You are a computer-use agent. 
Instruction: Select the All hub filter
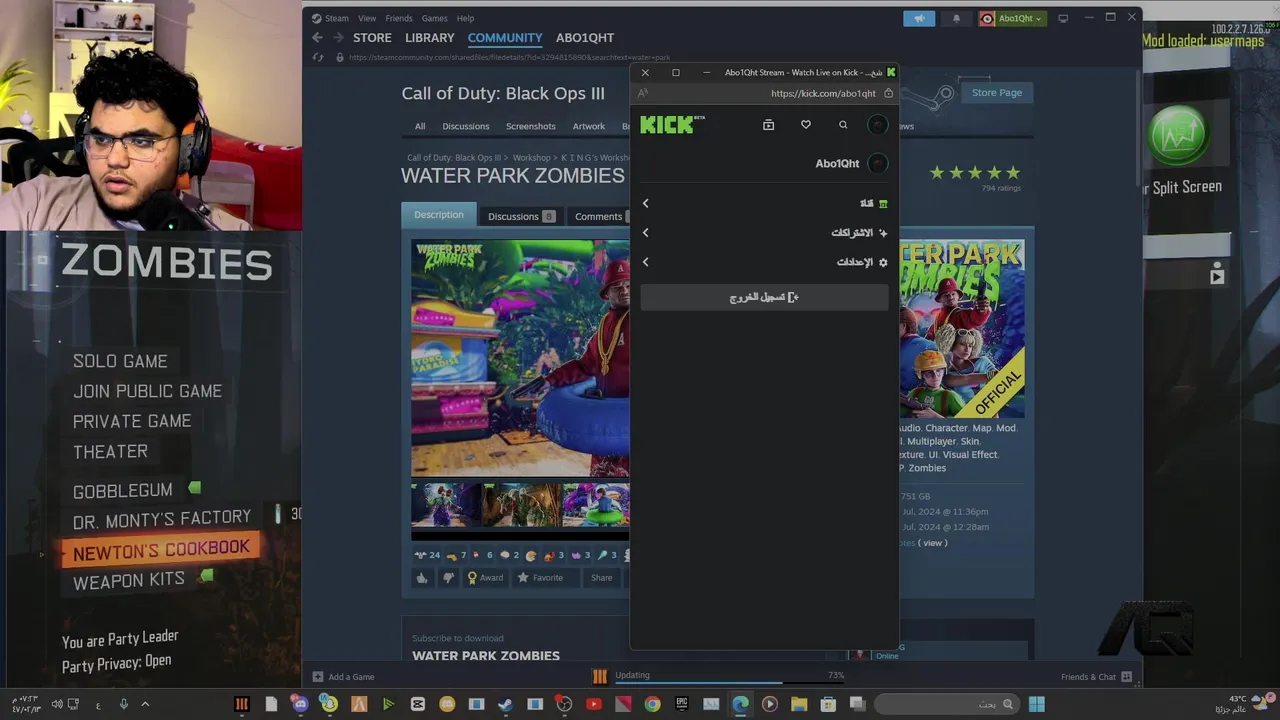[x=420, y=126]
